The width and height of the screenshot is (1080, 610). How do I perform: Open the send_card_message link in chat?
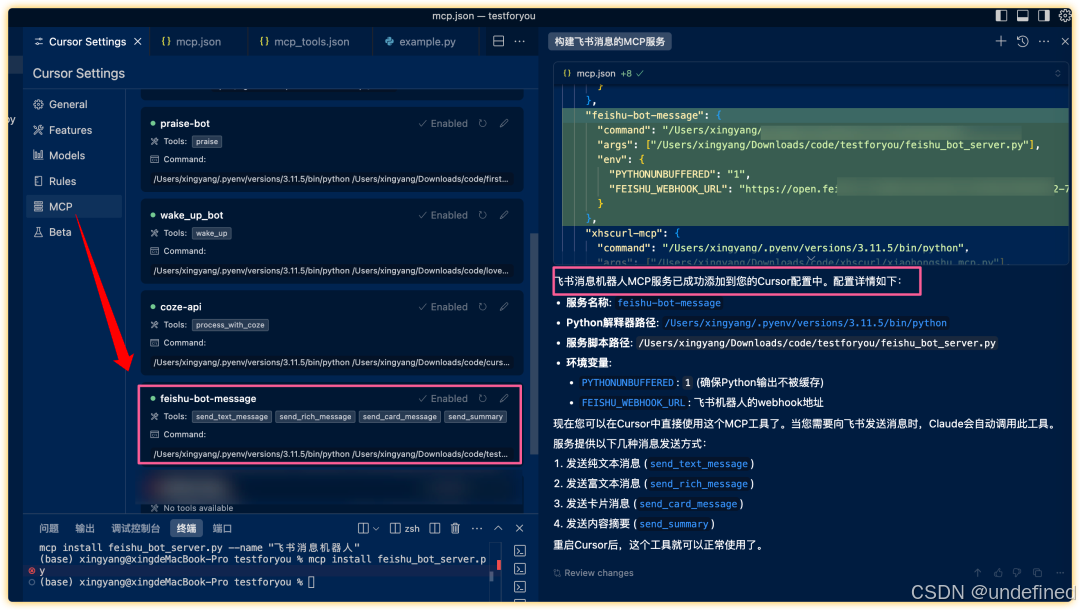point(688,505)
